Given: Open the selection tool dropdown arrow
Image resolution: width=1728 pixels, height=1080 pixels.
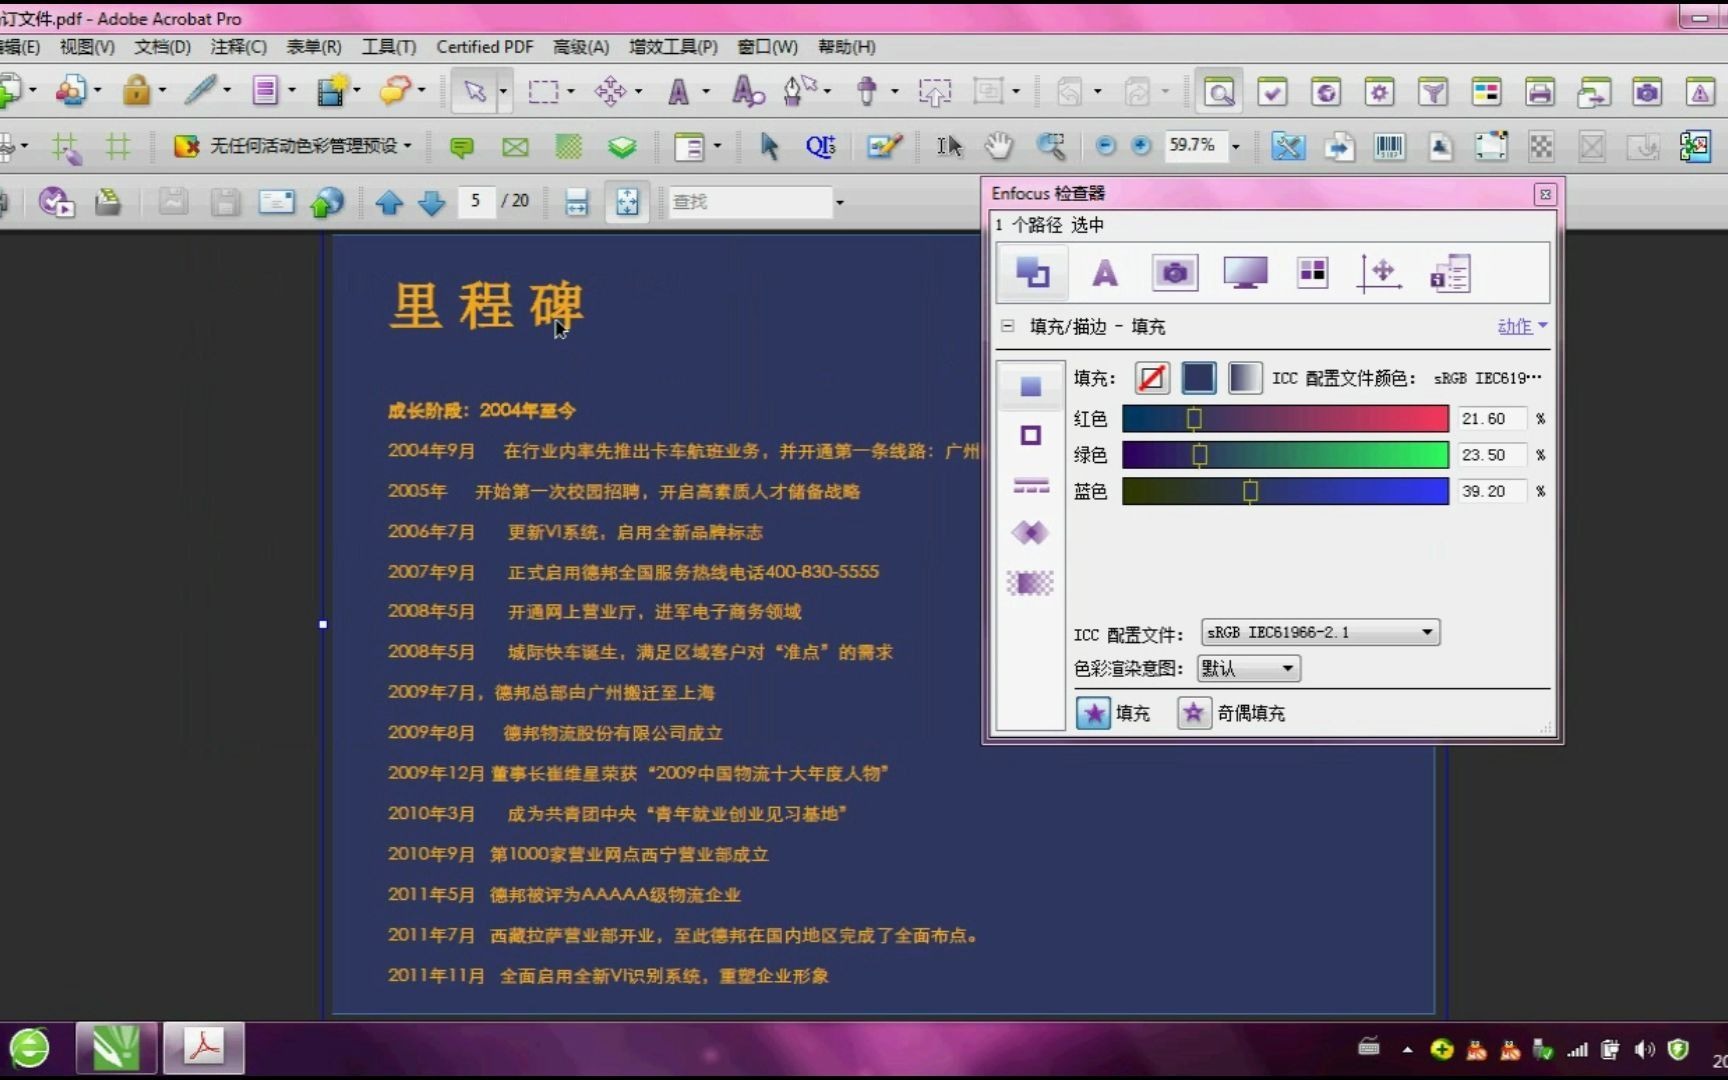Looking at the screenshot, I should click(x=503, y=92).
